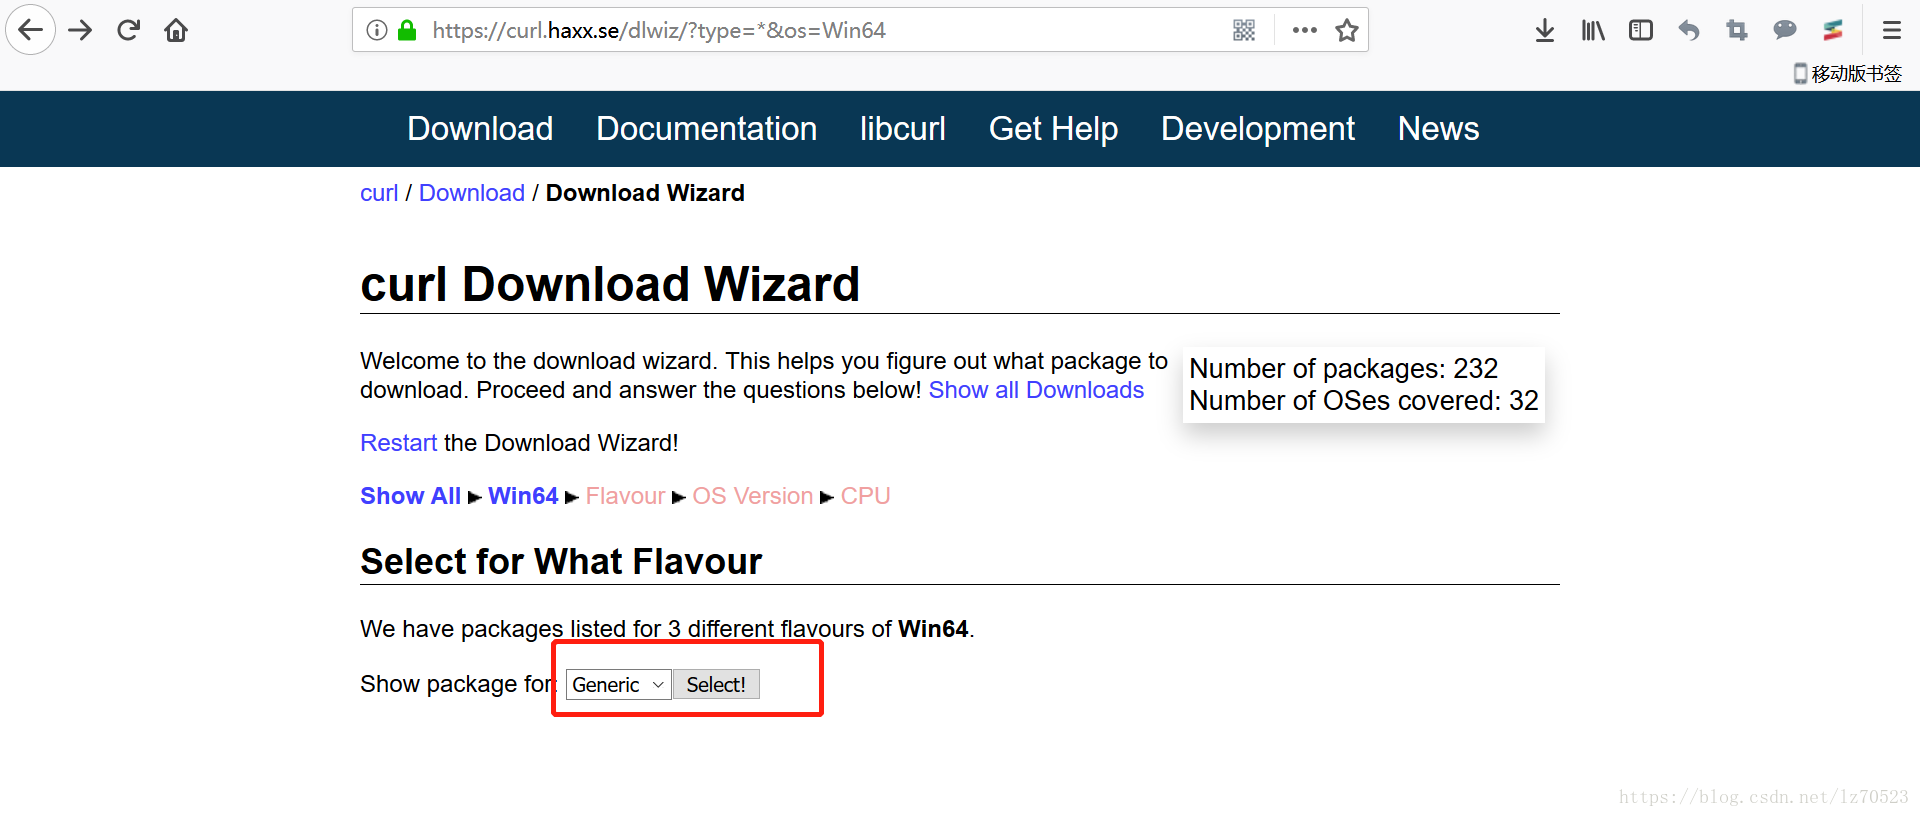Open the QR code icon in the address bar
The width and height of the screenshot is (1920, 817).
[x=1244, y=30]
